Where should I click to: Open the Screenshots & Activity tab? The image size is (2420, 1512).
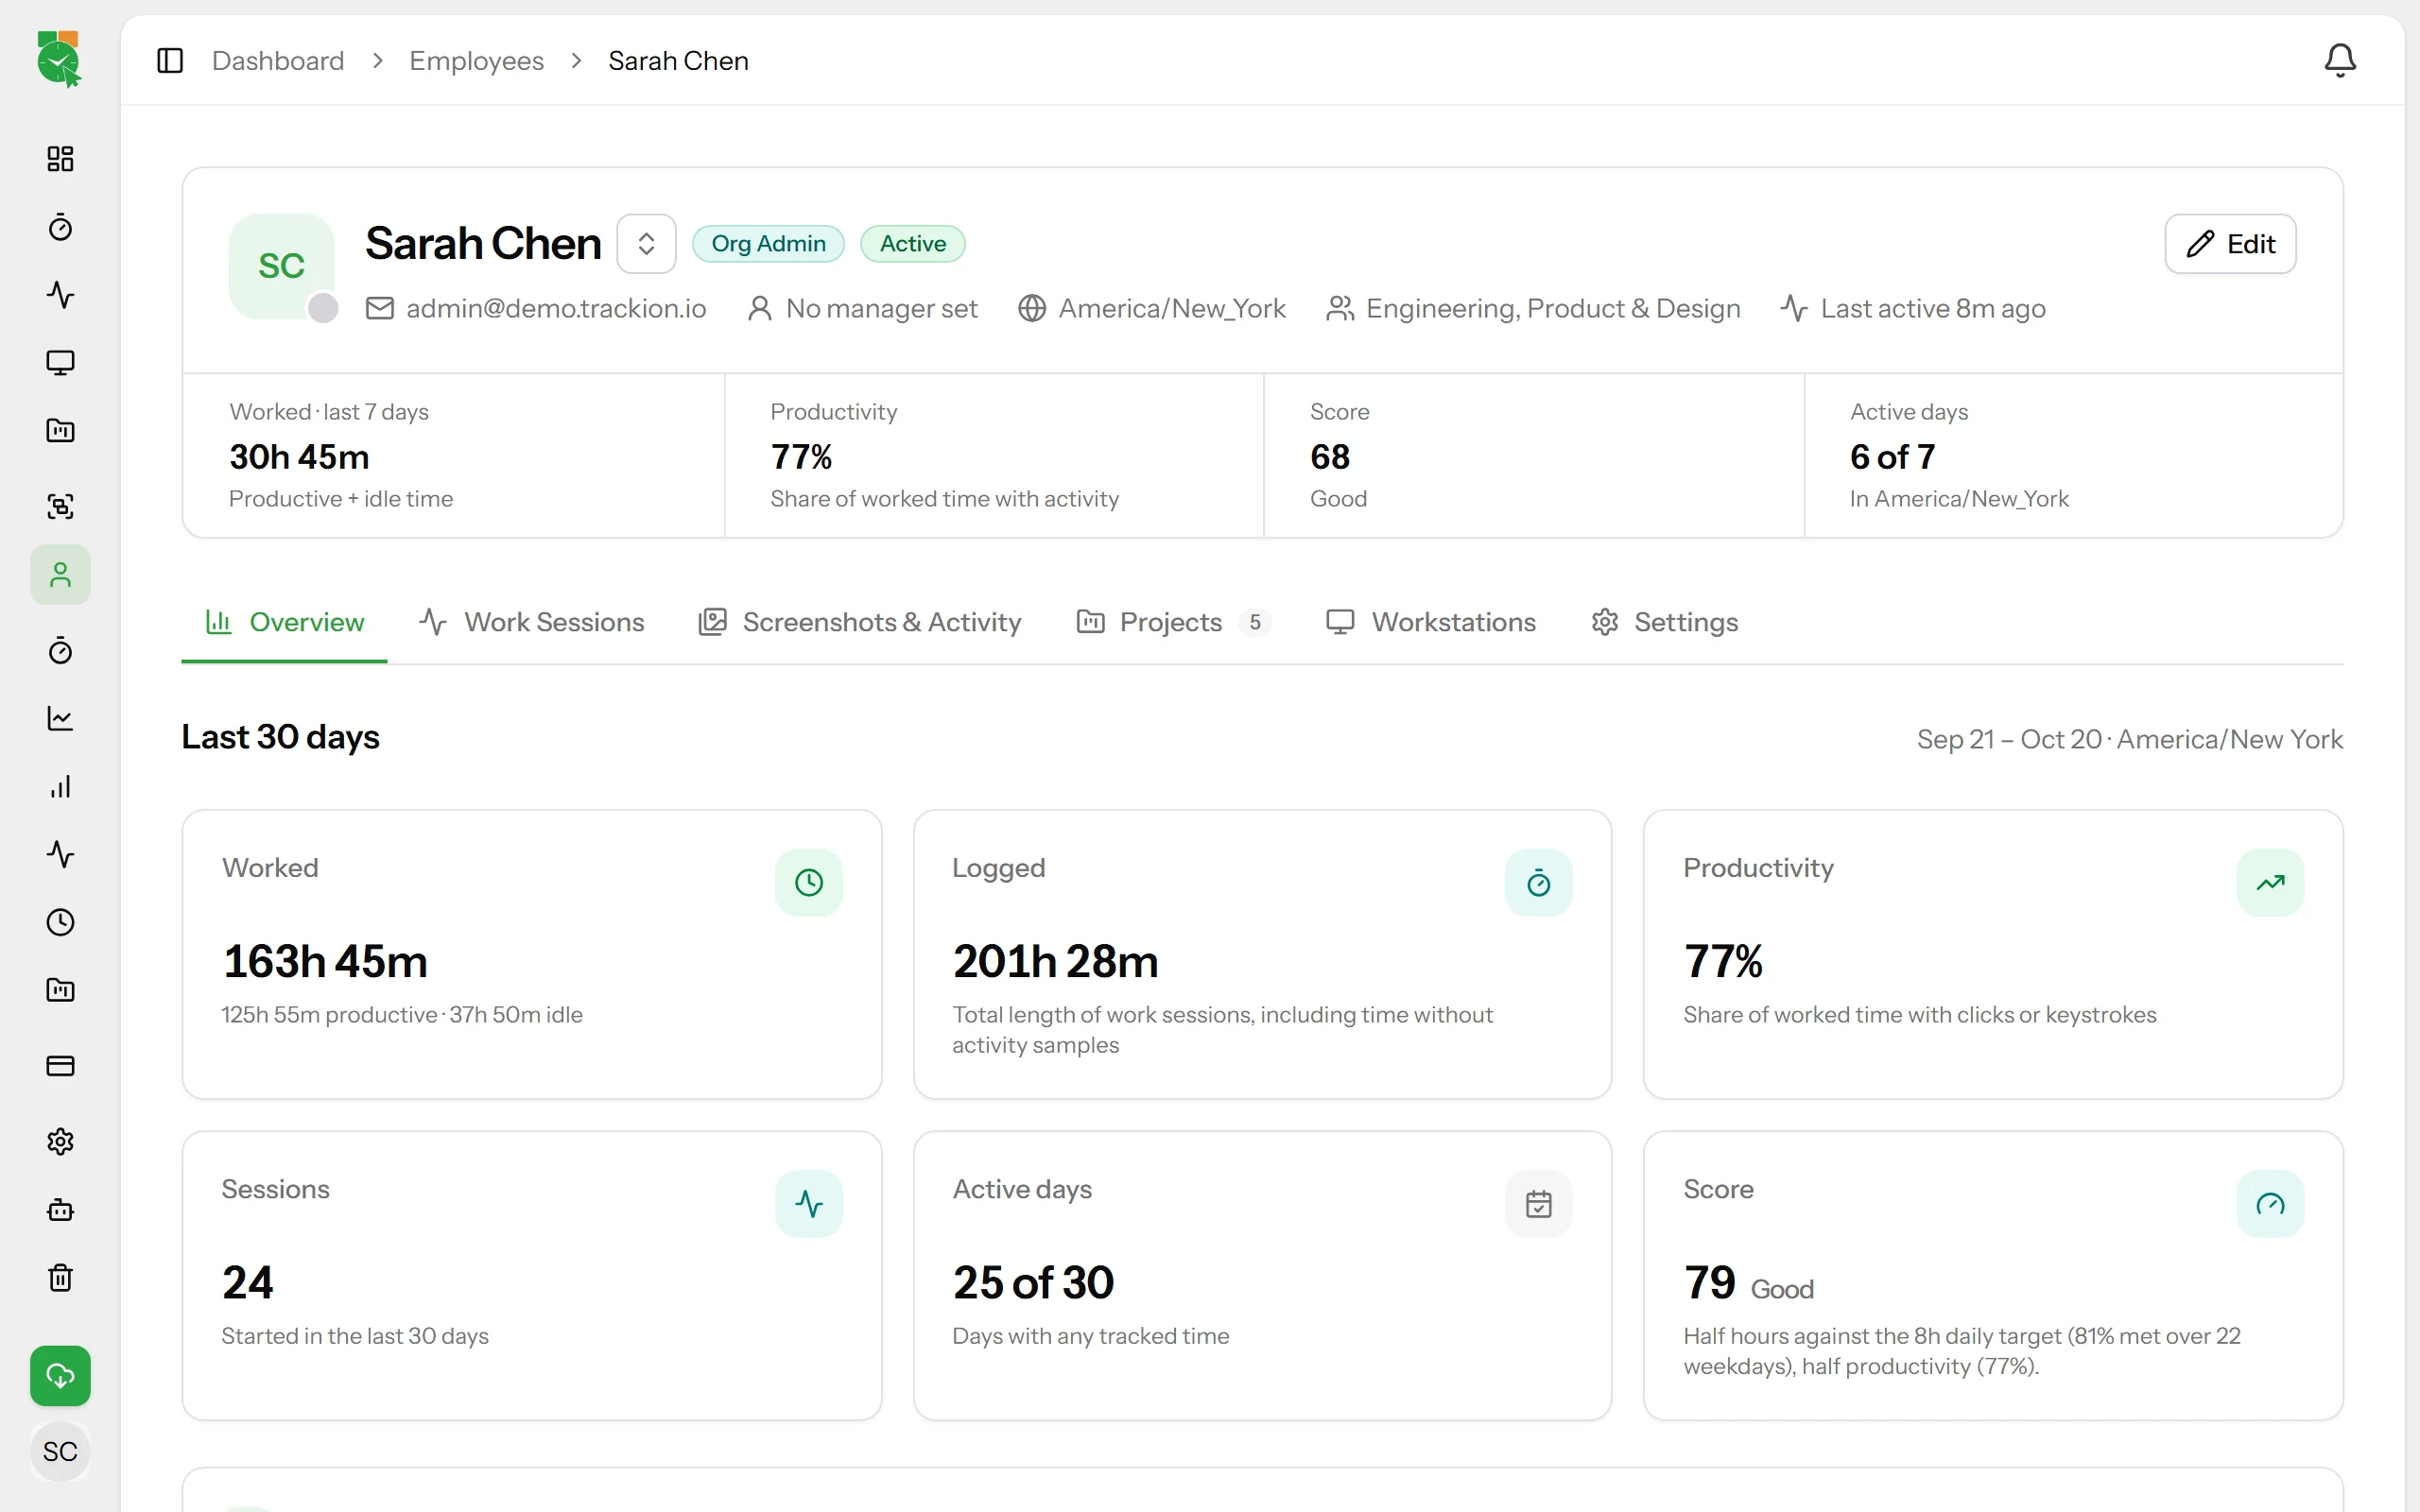859,622
